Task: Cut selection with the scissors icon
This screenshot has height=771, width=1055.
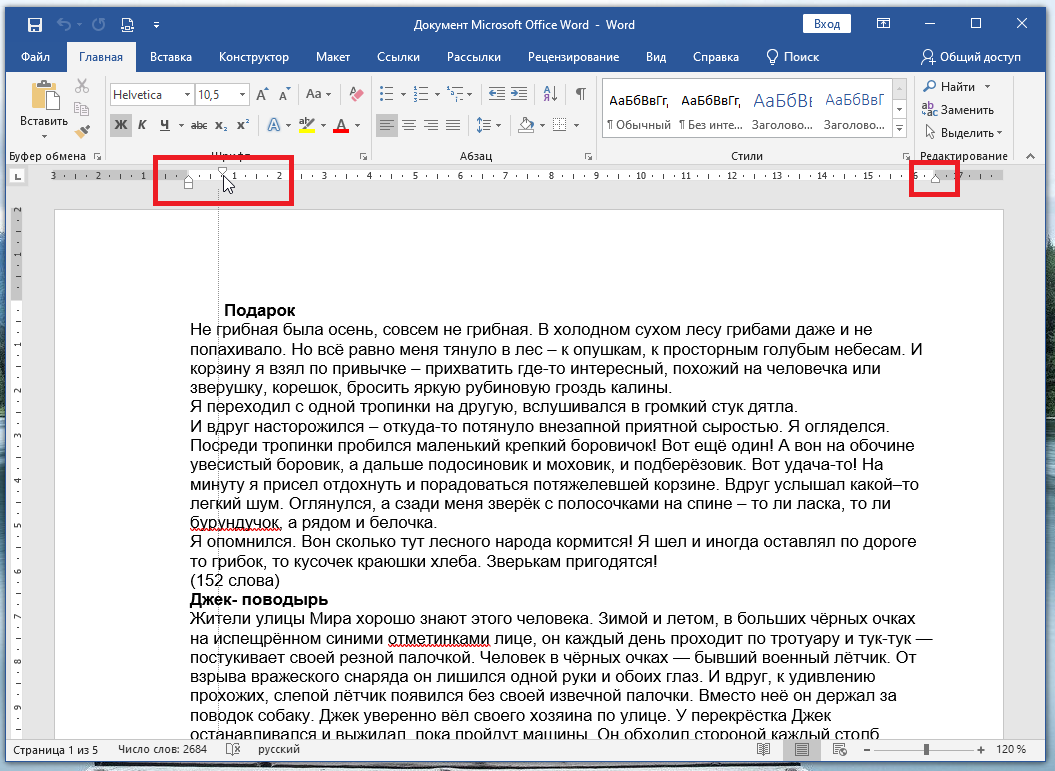Action: [x=82, y=85]
